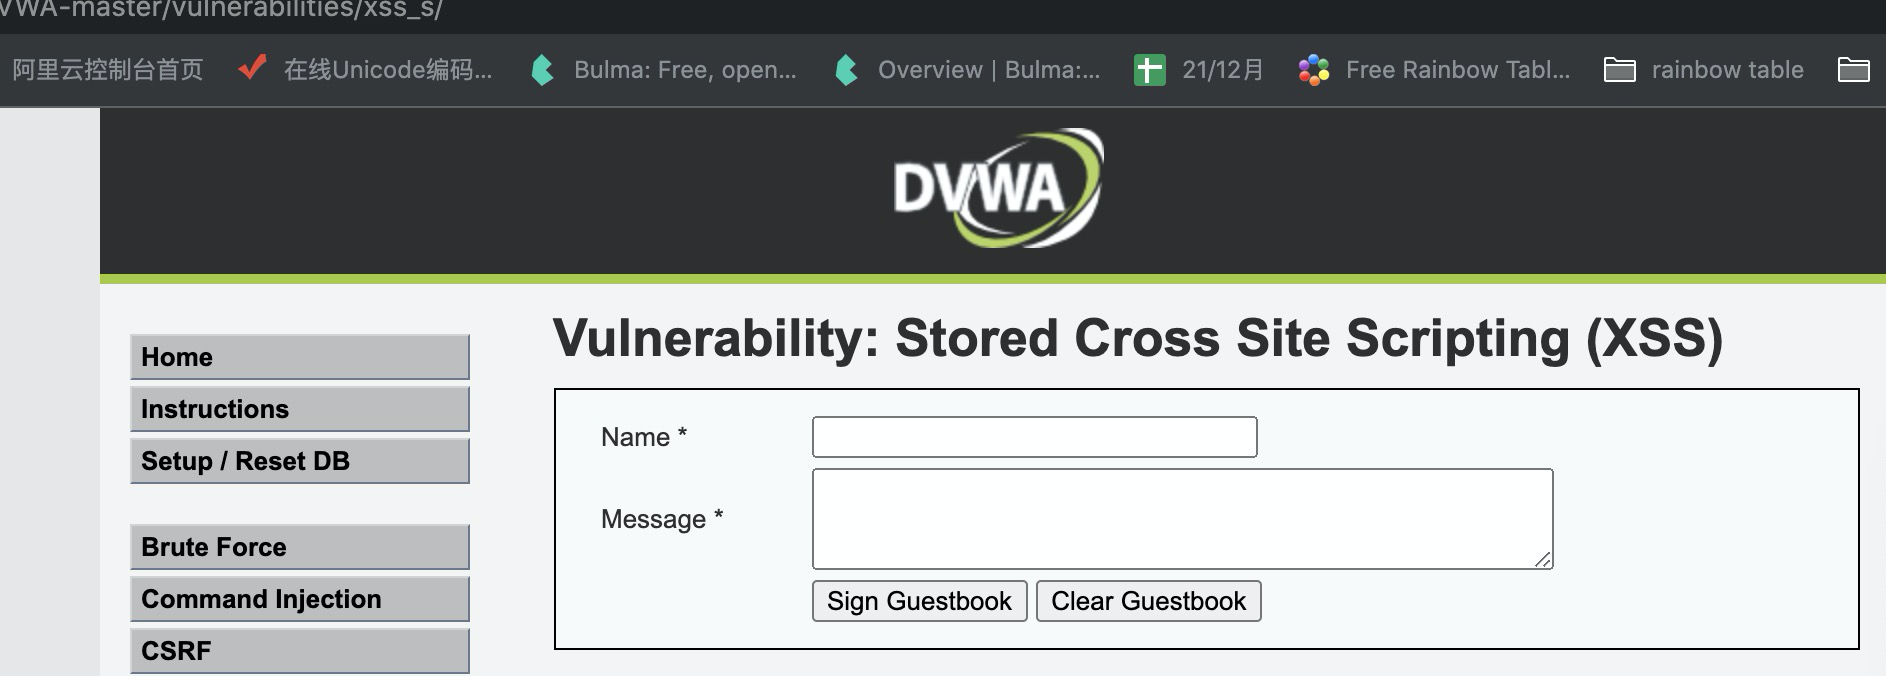Image resolution: width=1886 pixels, height=676 pixels.
Task: Click the DVWA logo in header
Action: point(997,188)
